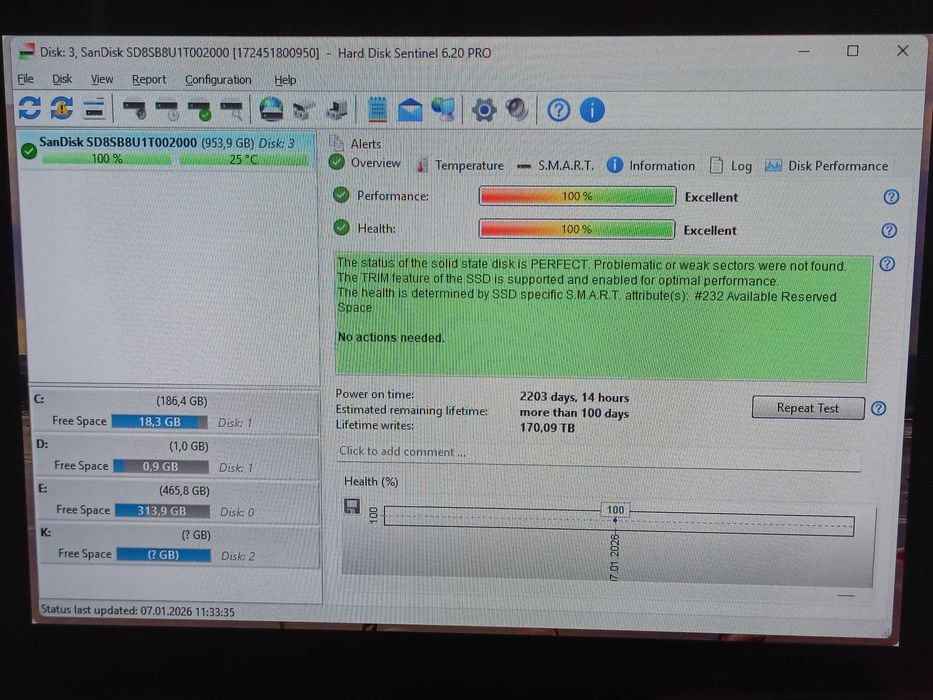Screen dimensions: 933x700
Task: Click the blue notepad report toolbar icon
Action: [377, 110]
